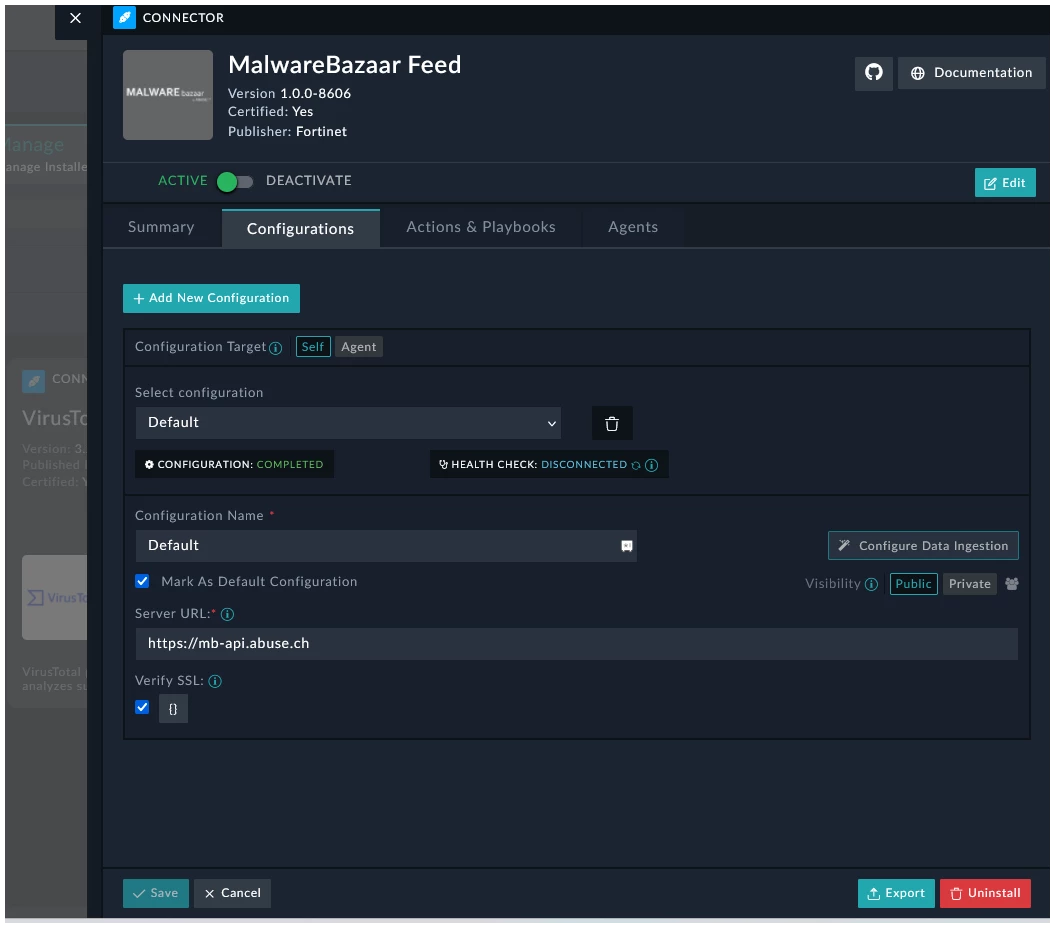This screenshot has width=1055, height=928.
Task: Click the Server URL input field
Action: pyautogui.click(x=577, y=643)
